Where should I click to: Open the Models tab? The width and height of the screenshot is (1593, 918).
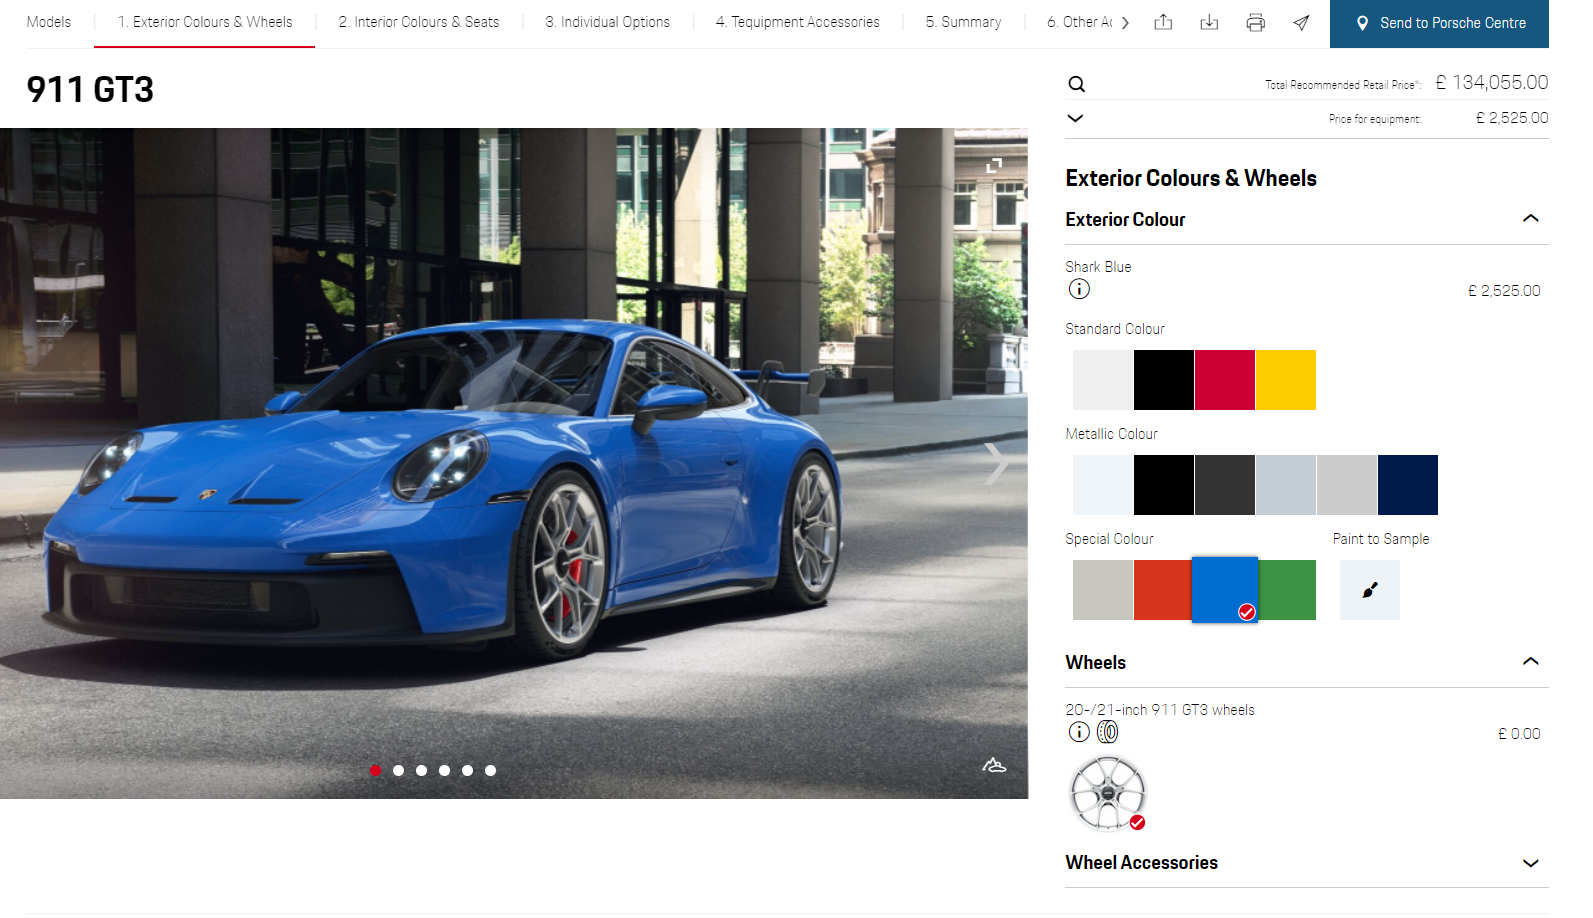[48, 22]
